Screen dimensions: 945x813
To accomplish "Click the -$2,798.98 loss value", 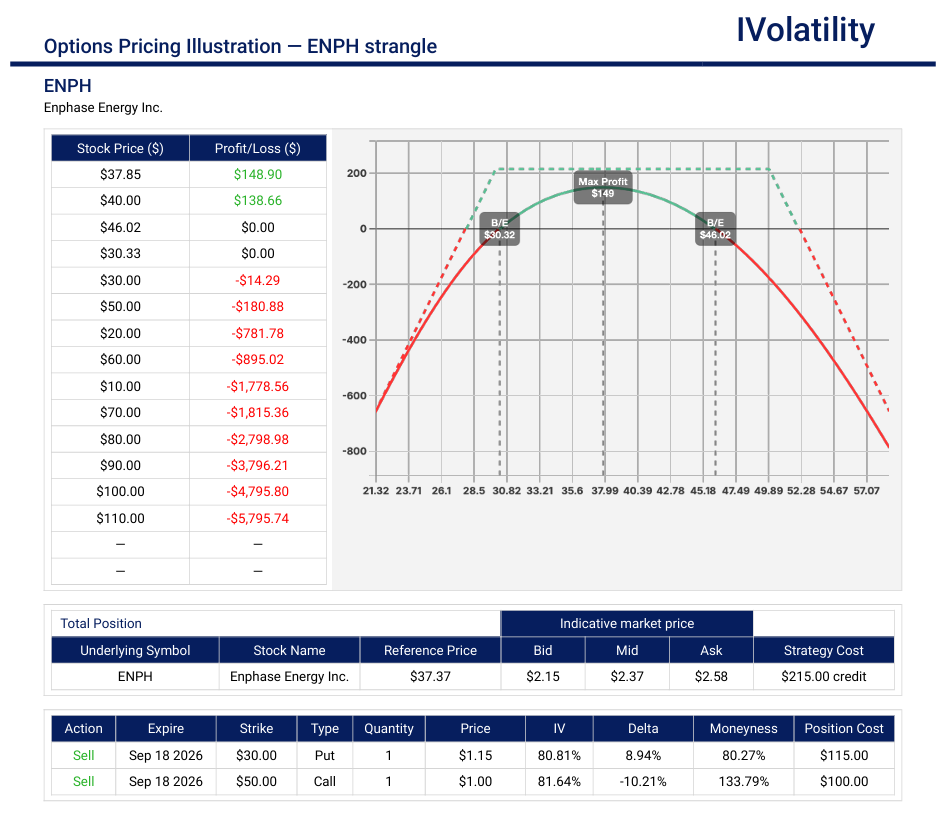I will coord(258,439).
